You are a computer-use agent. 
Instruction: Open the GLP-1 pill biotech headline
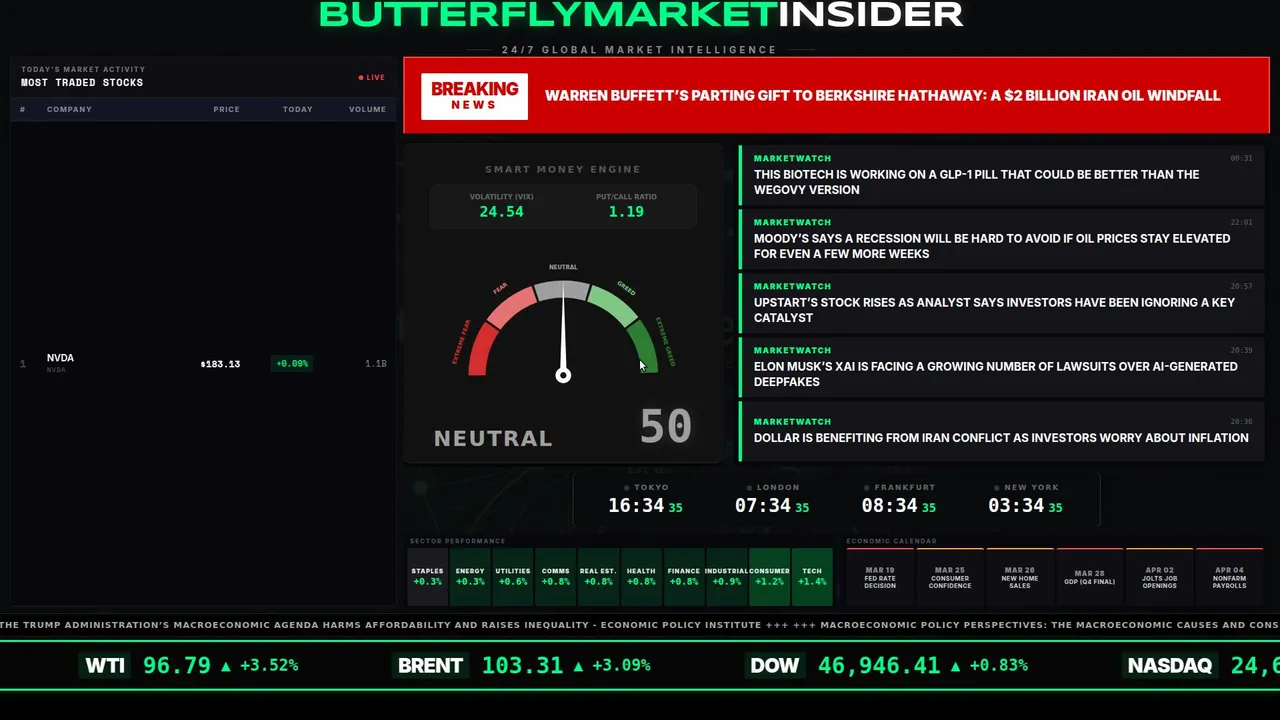(1001, 174)
